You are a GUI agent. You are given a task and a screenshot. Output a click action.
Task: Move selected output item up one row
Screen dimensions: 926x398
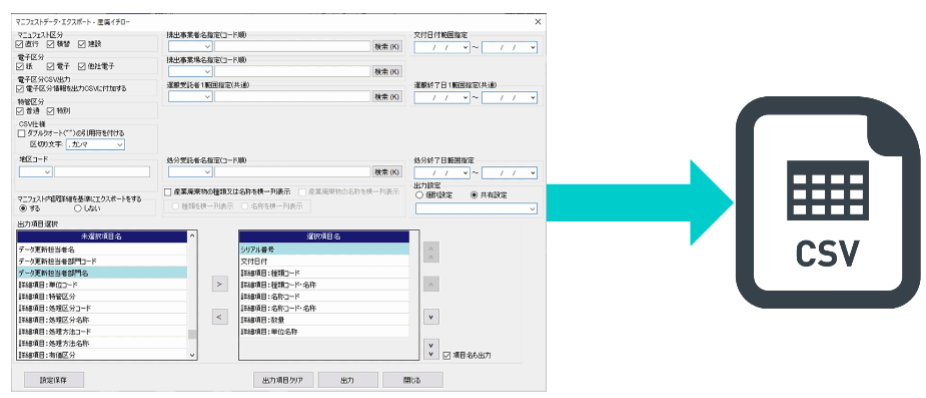(x=432, y=284)
